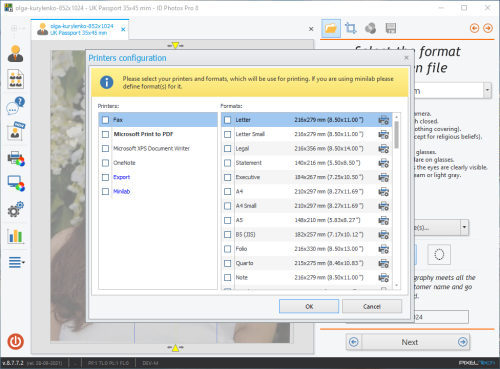Click printer setup icon for A4 format
The image size is (500, 369).
384,192
